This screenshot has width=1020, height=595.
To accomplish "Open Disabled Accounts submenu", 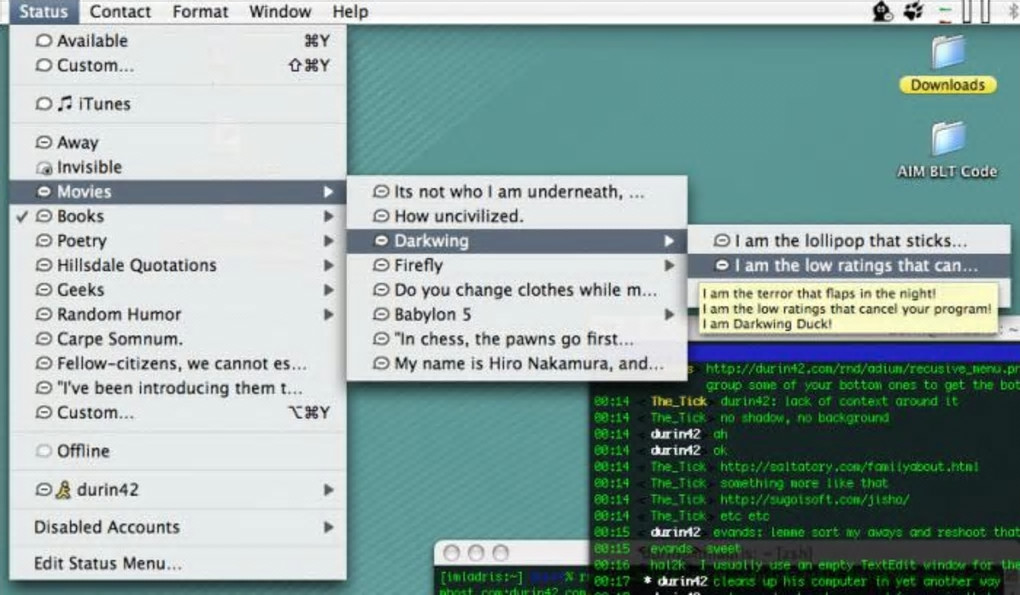I will 178,527.
